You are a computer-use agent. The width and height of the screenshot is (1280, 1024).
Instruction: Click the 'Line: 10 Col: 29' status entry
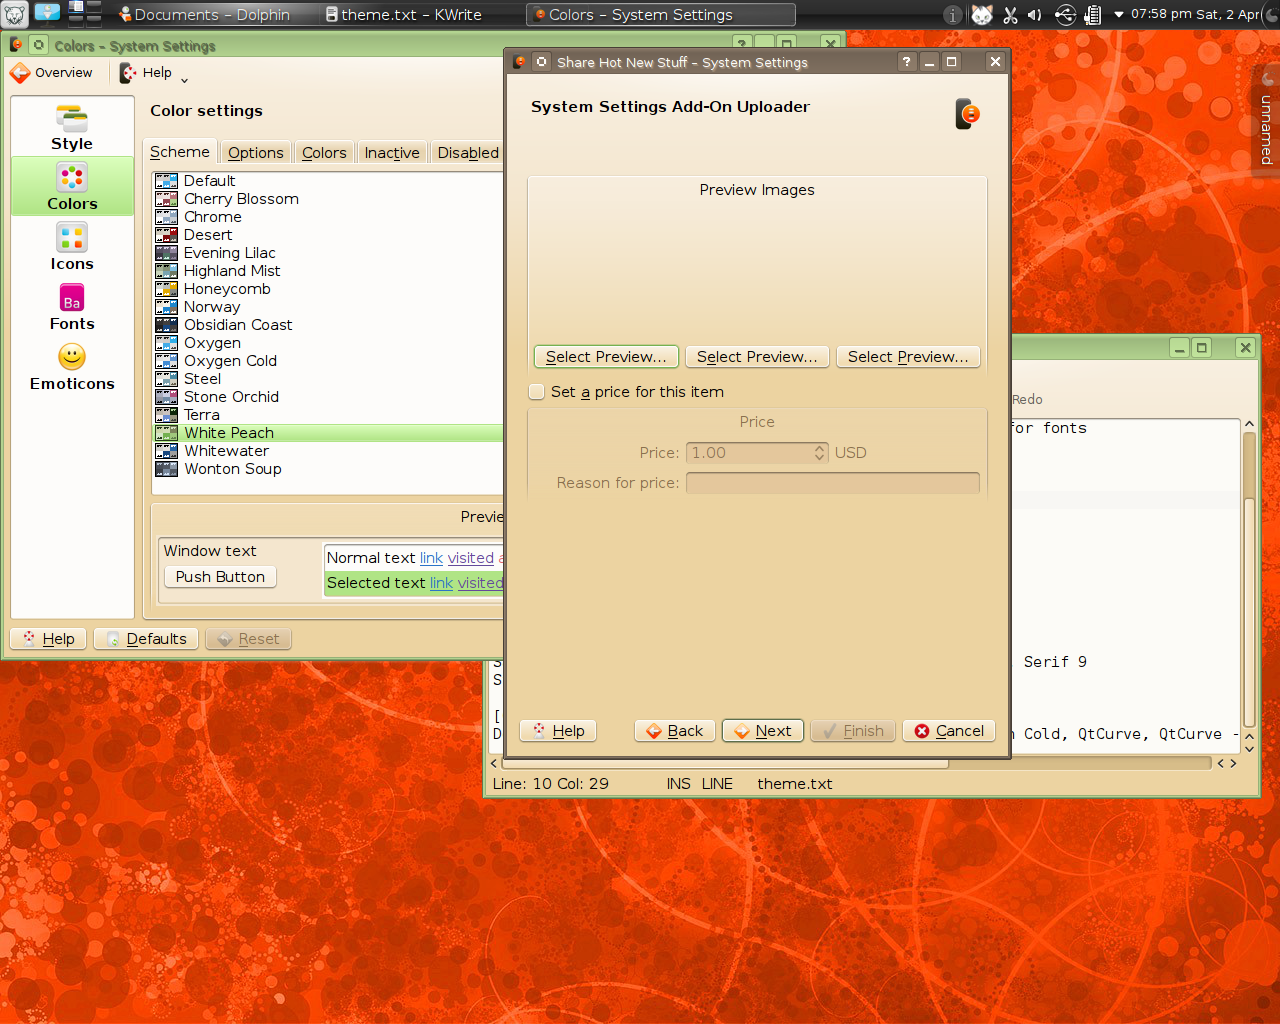550,784
